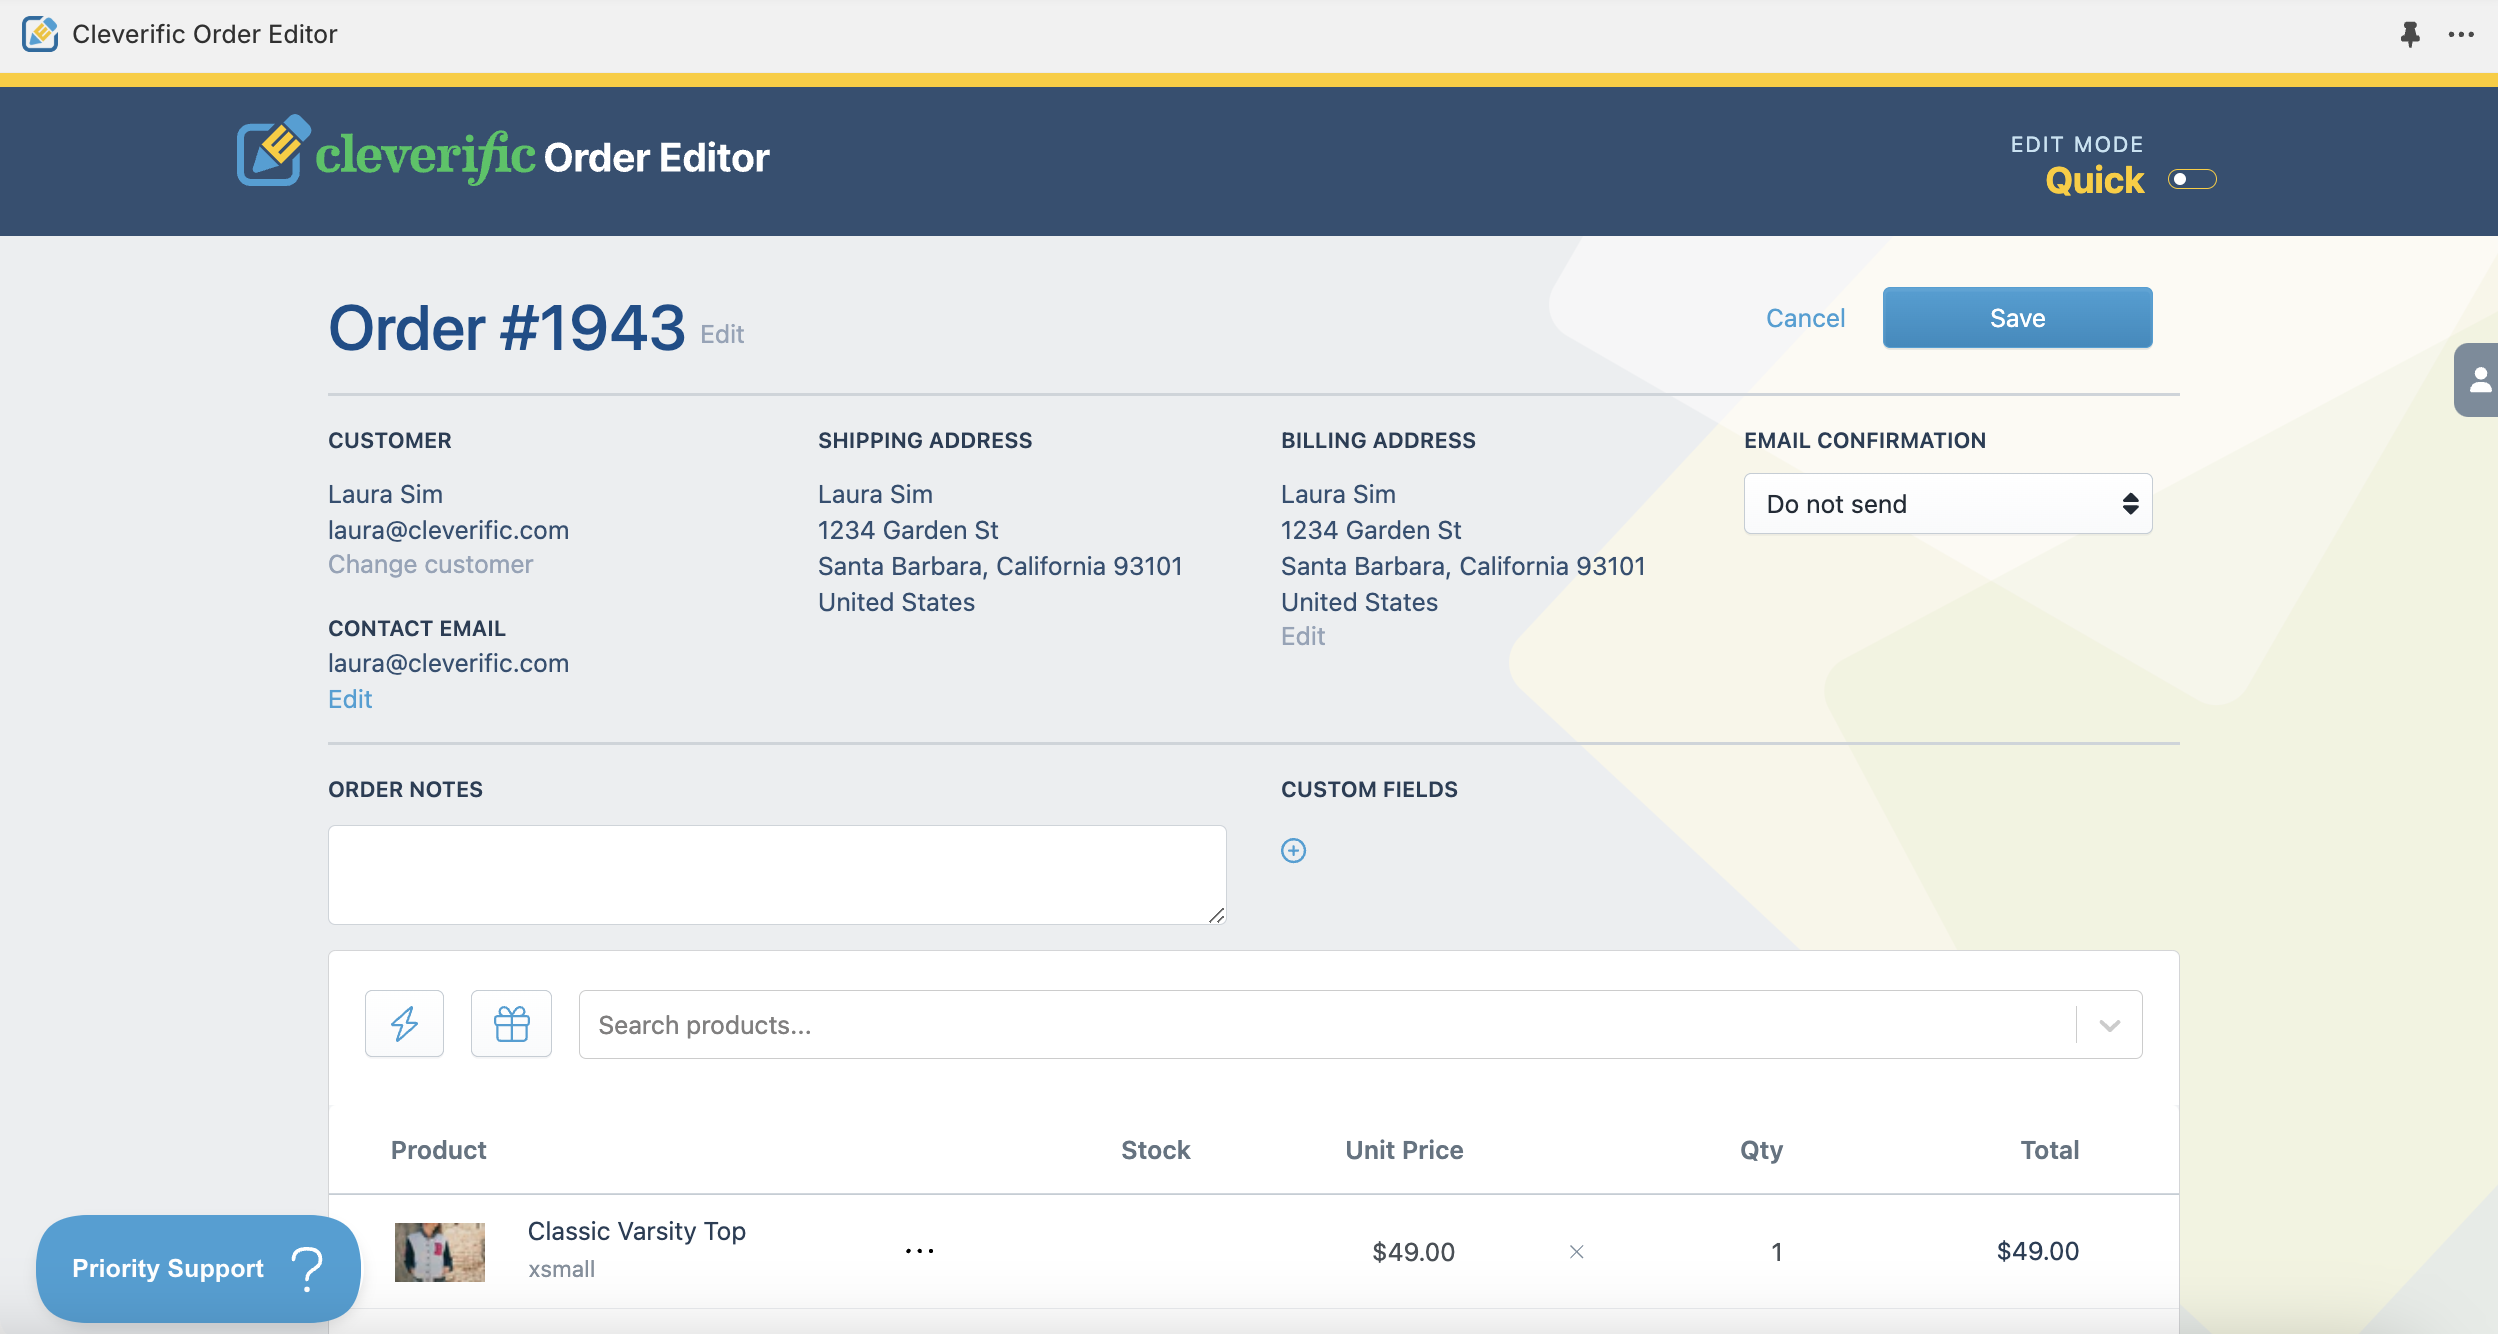Click Edit next to Order #1943

(722, 334)
